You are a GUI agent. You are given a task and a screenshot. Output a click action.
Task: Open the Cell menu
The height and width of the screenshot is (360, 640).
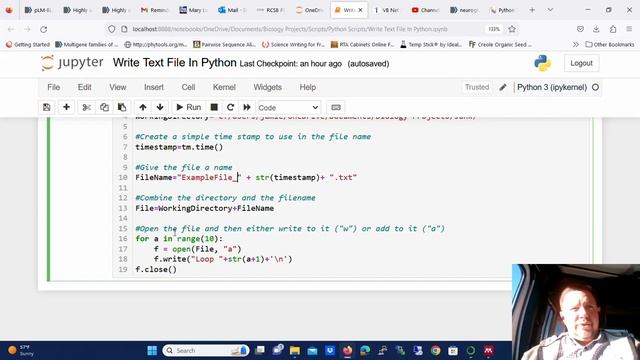188,87
